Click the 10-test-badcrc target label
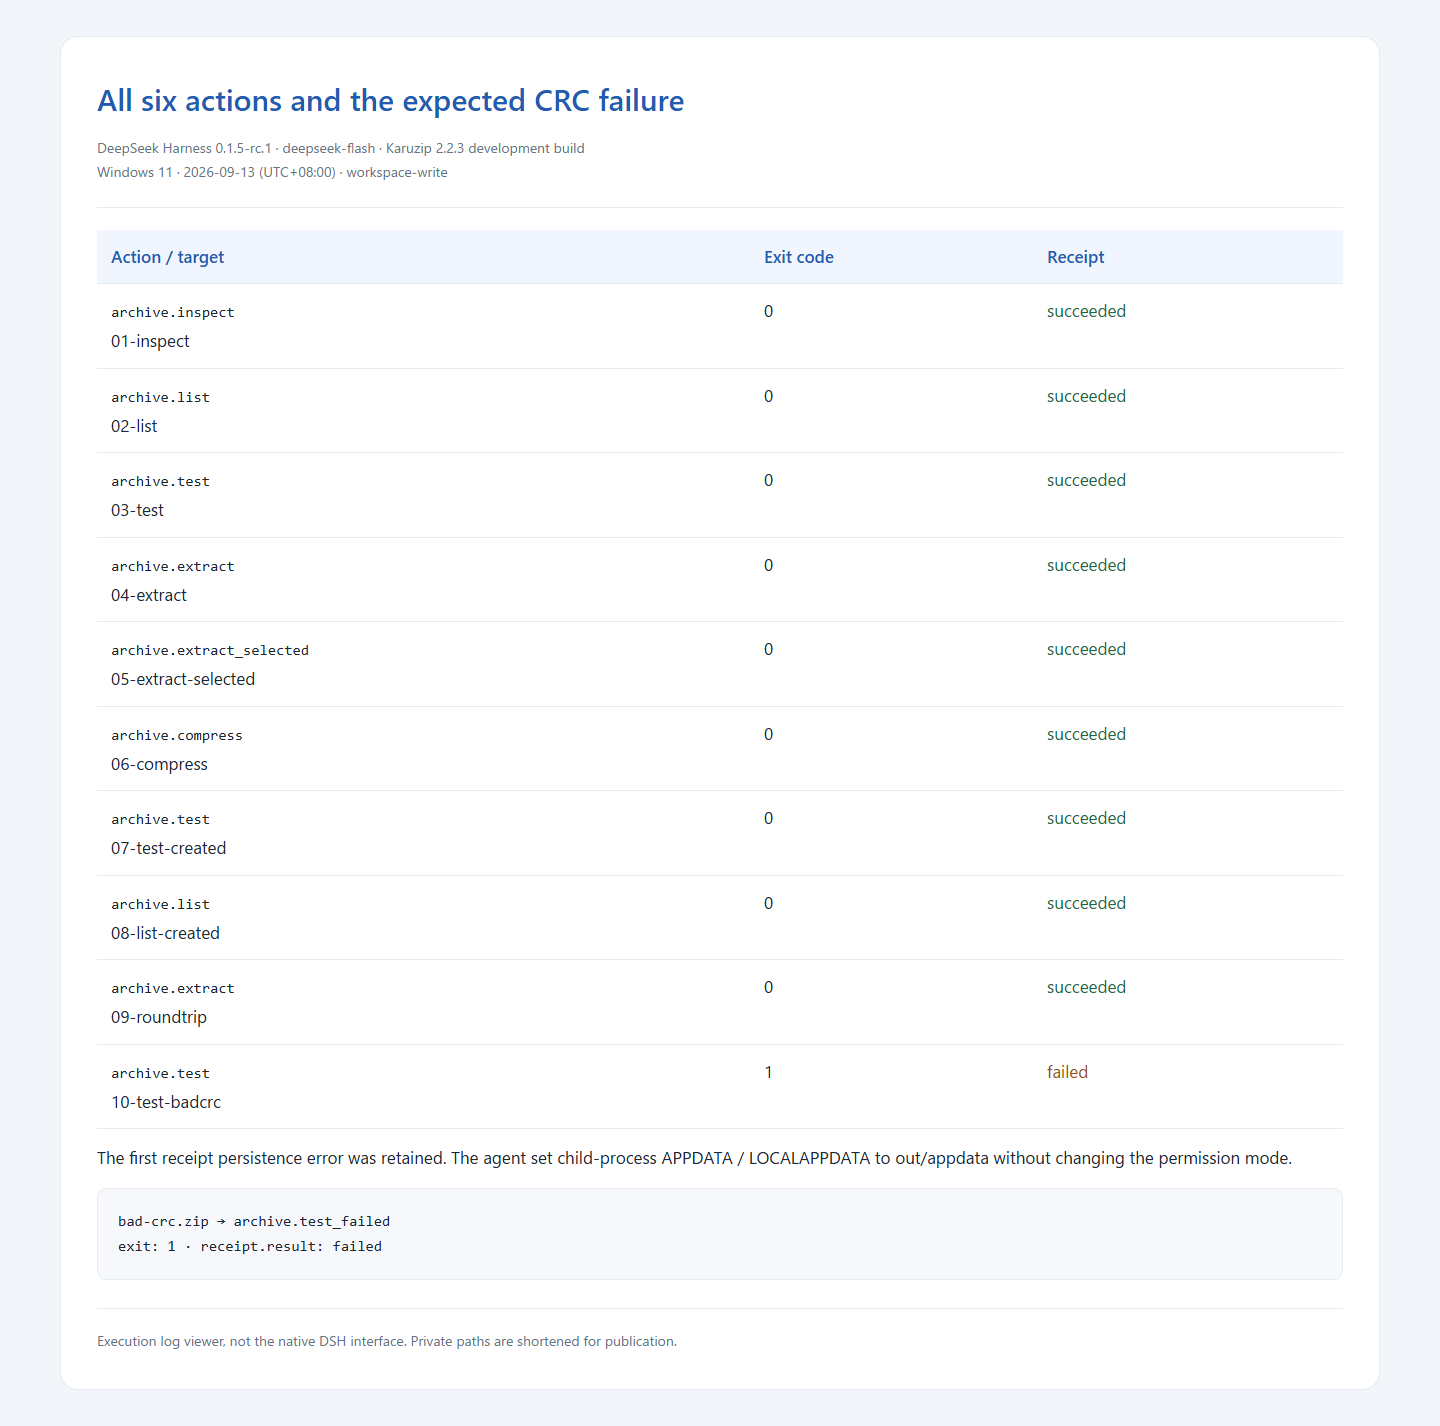1440x1426 pixels. click(x=166, y=1102)
